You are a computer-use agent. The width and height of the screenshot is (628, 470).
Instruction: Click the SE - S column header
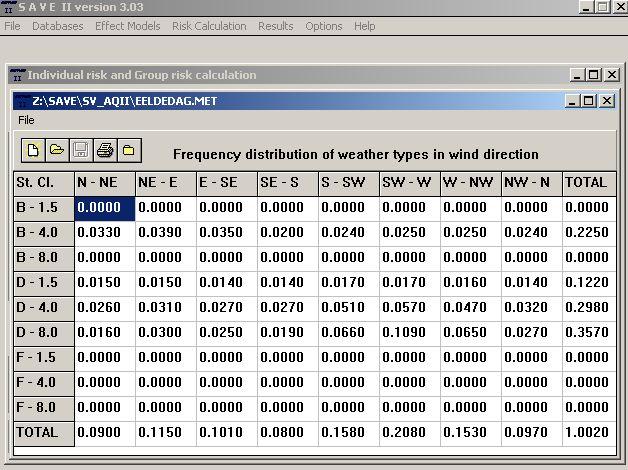(x=288, y=183)
